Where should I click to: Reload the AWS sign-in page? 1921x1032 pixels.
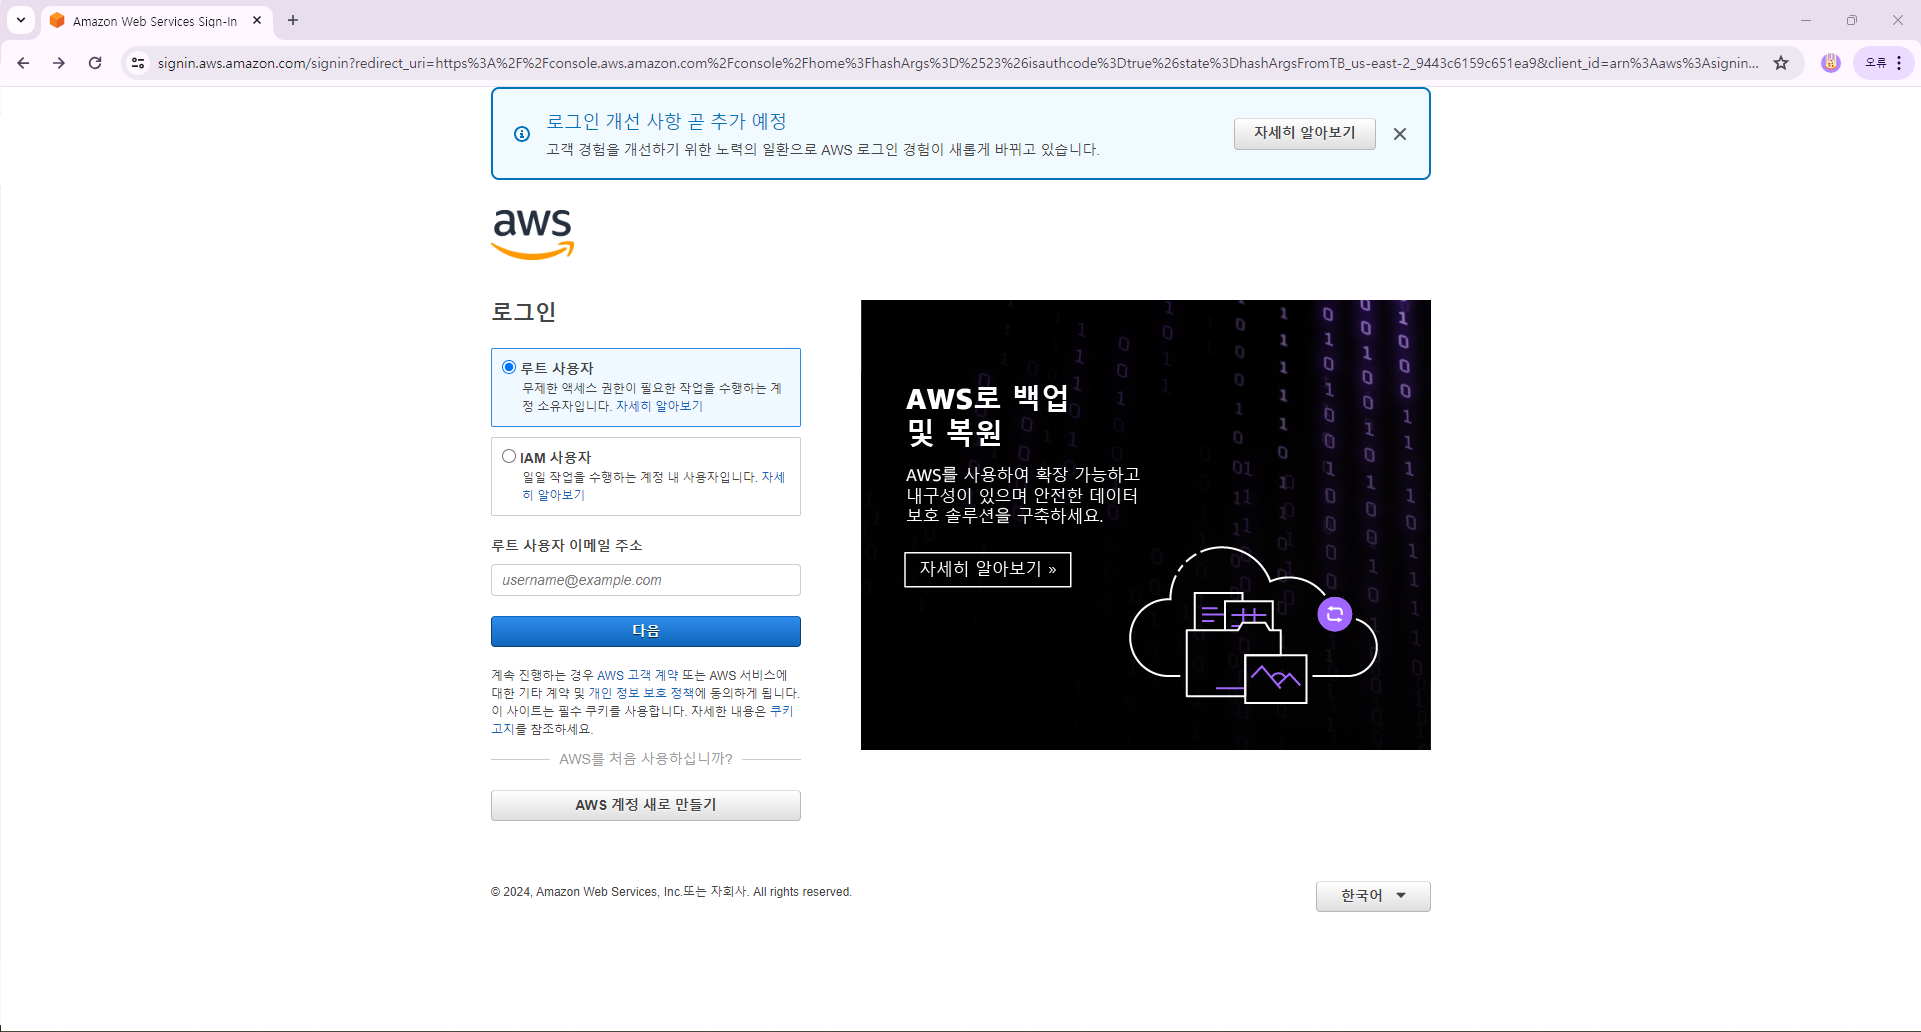(95, 63)
